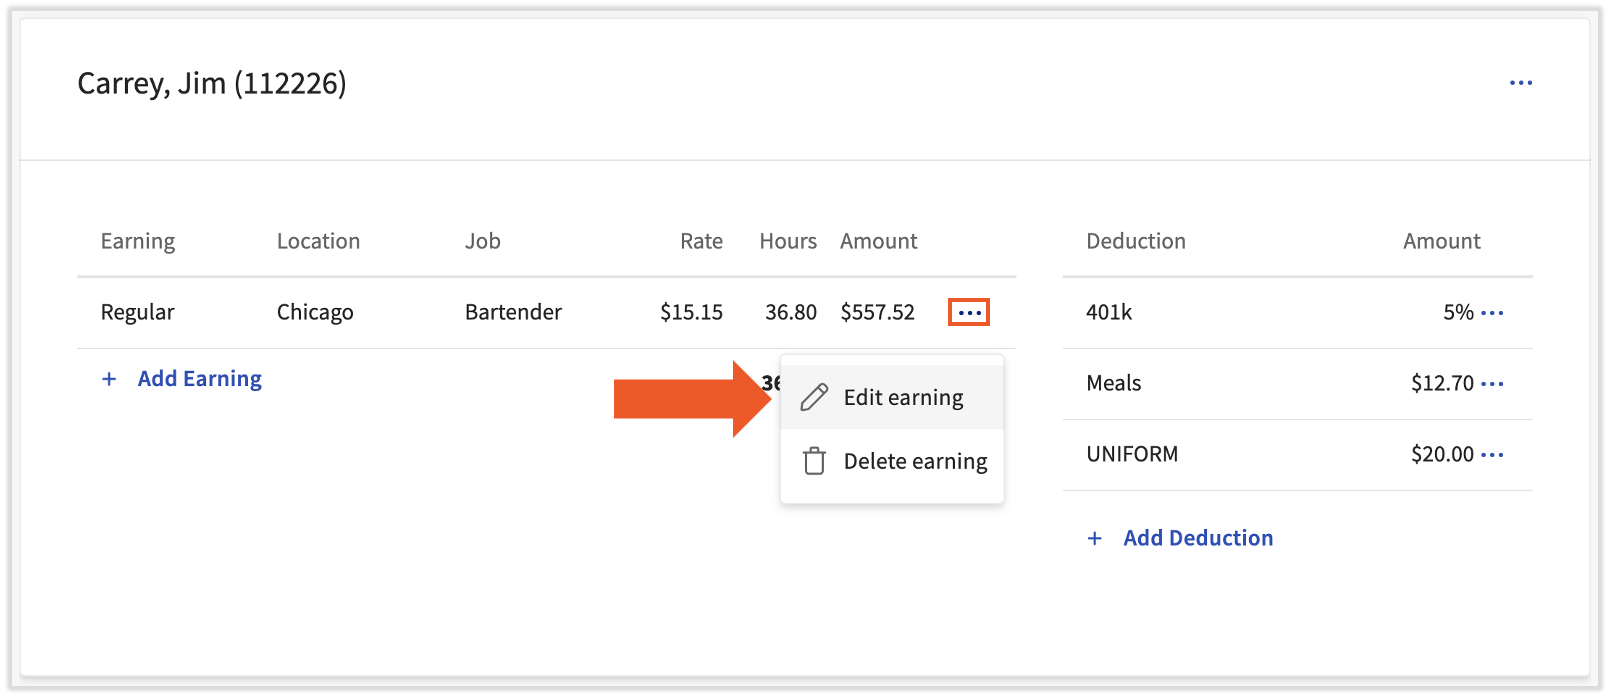Image resolution: width=1610 pixels, height=698 pixels.
Task: Choose Edit earning from the popup menu
Action: (x=903, y=398)
